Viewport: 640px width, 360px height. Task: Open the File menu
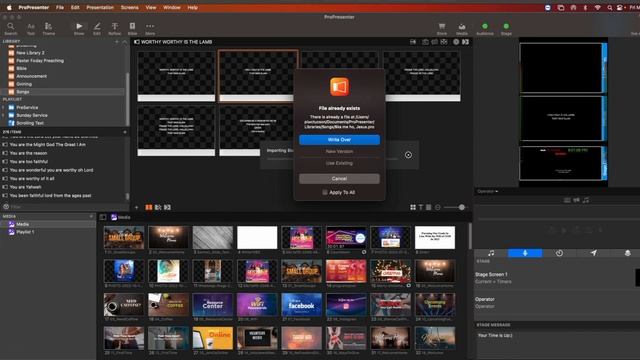tap(60, 7)
